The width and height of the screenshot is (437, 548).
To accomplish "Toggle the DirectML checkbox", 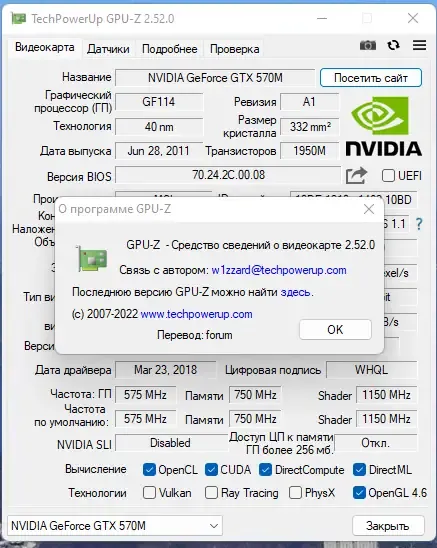I will coord(359,470).
